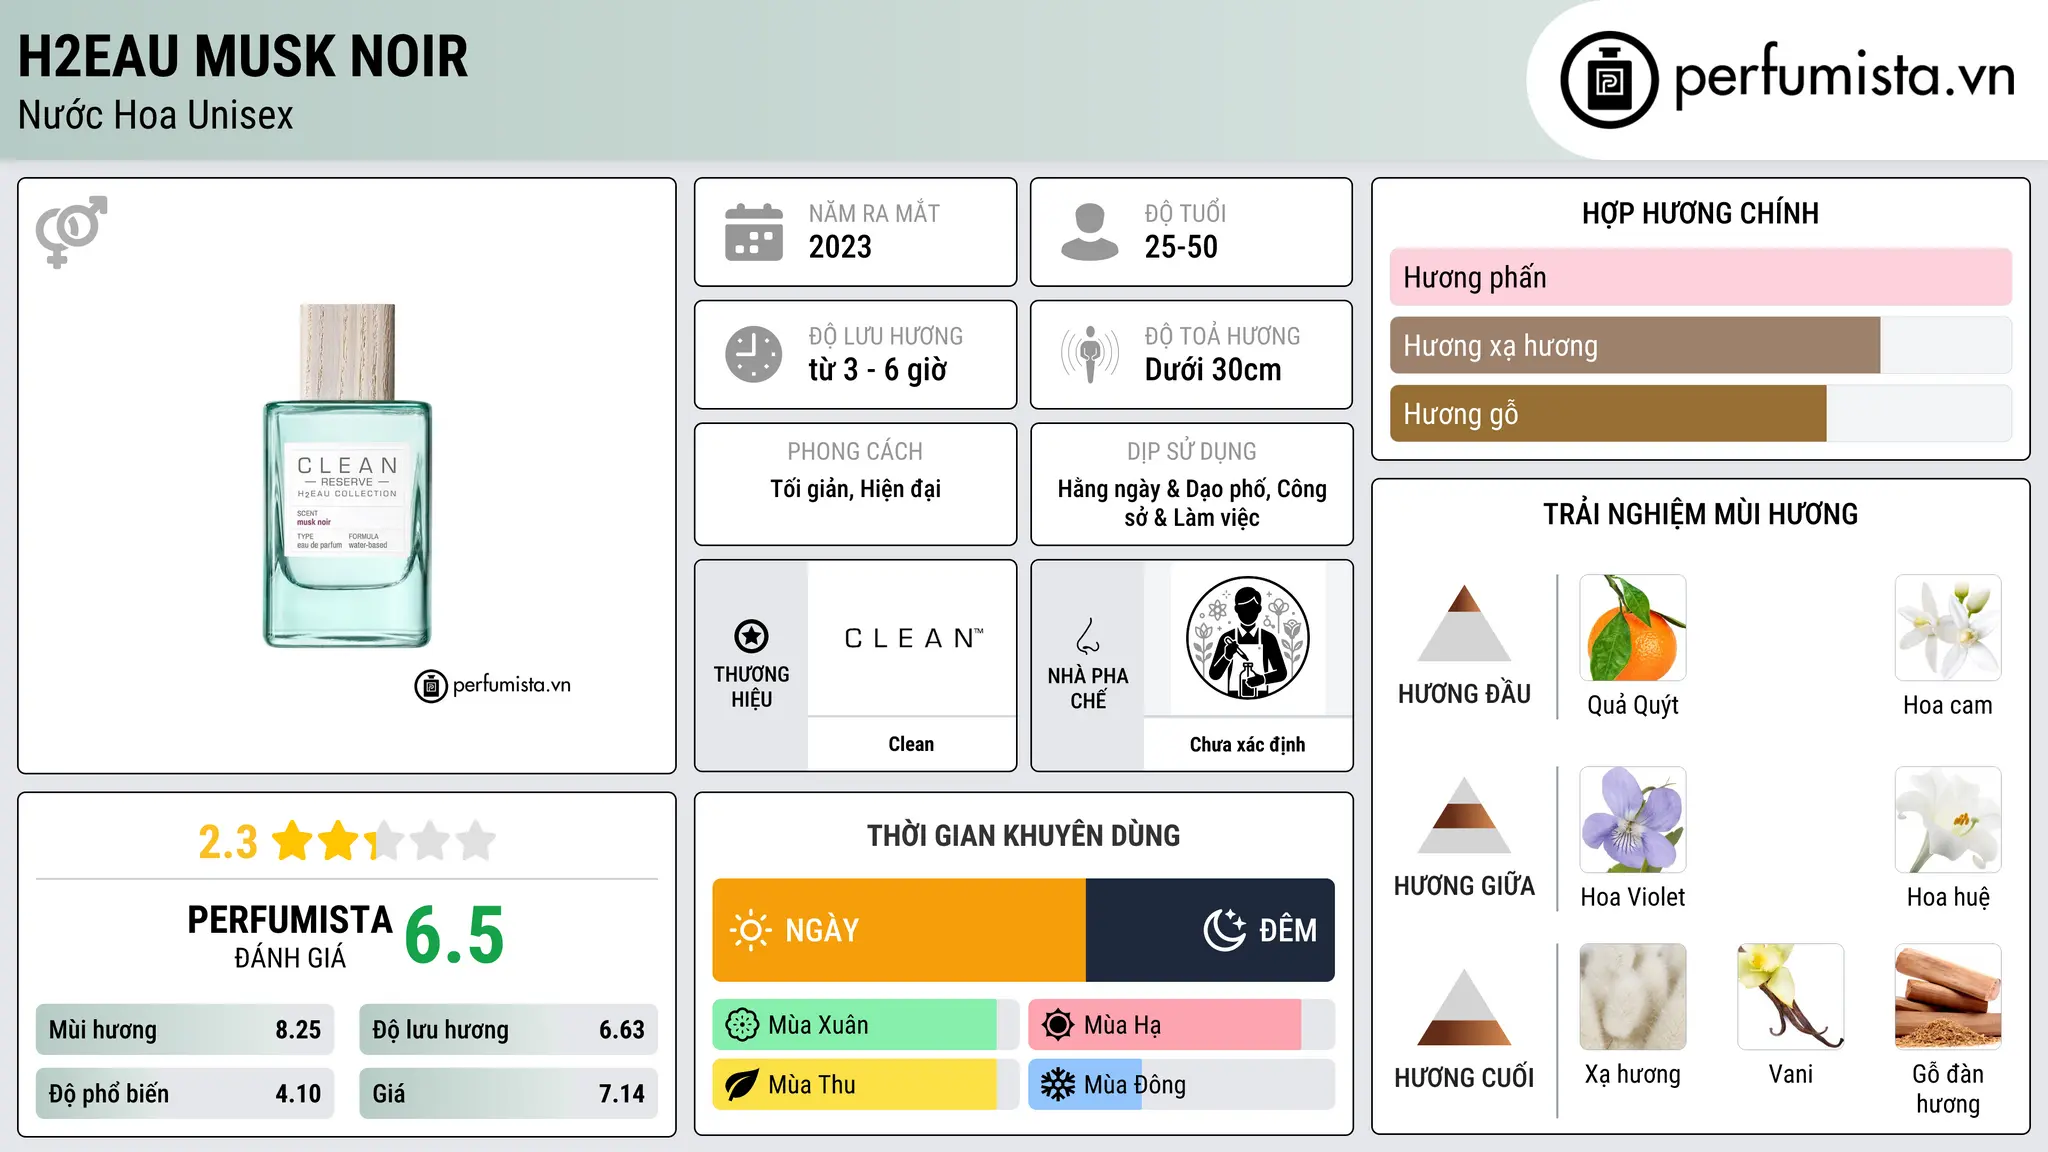Click the Hợp hương chính heading
The image size is (2048, 1152).
[x=1700, y=214]
